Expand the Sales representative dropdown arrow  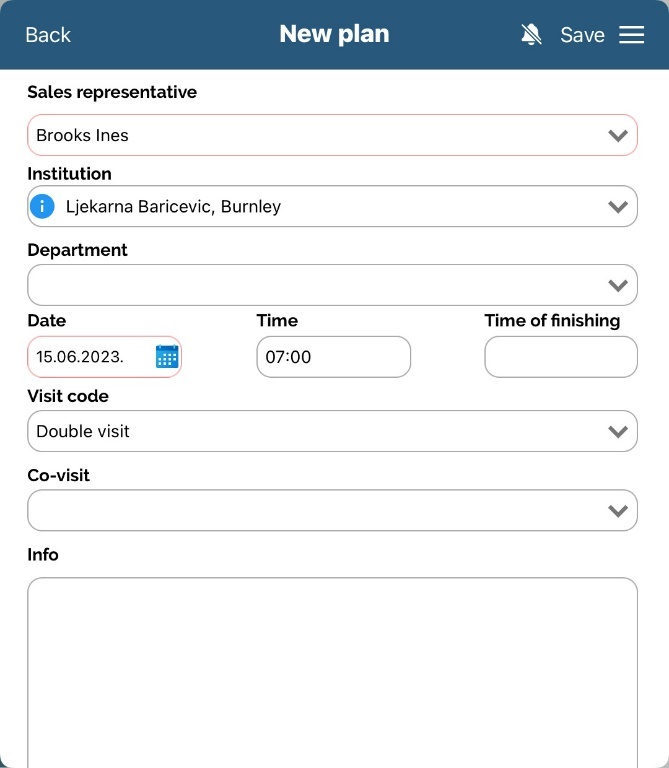[618, 136]
